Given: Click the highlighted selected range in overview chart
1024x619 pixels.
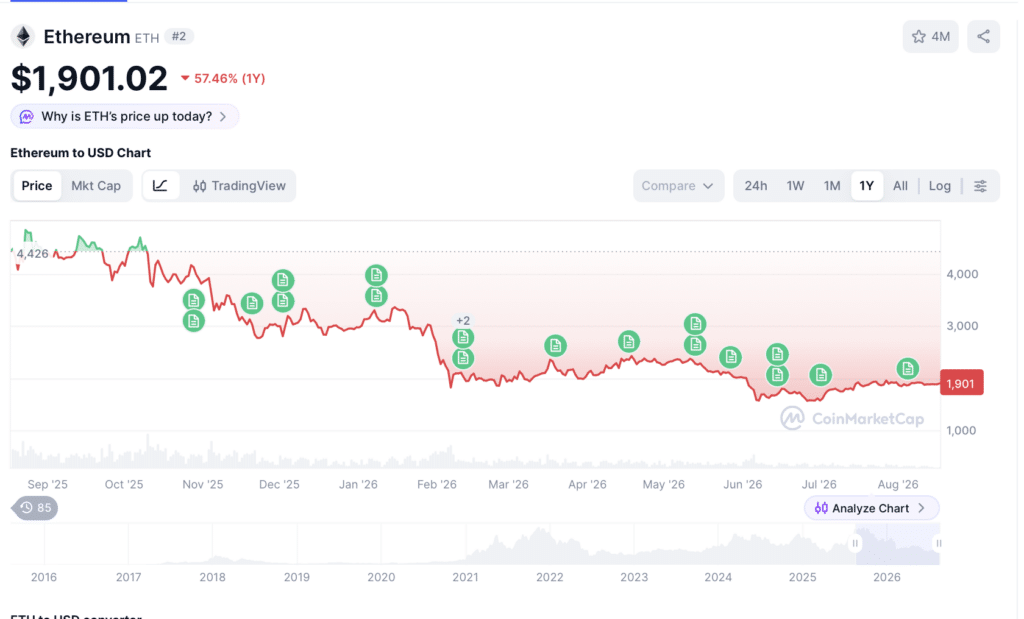Looking at the screenshot, I should (x=897, y=545).
